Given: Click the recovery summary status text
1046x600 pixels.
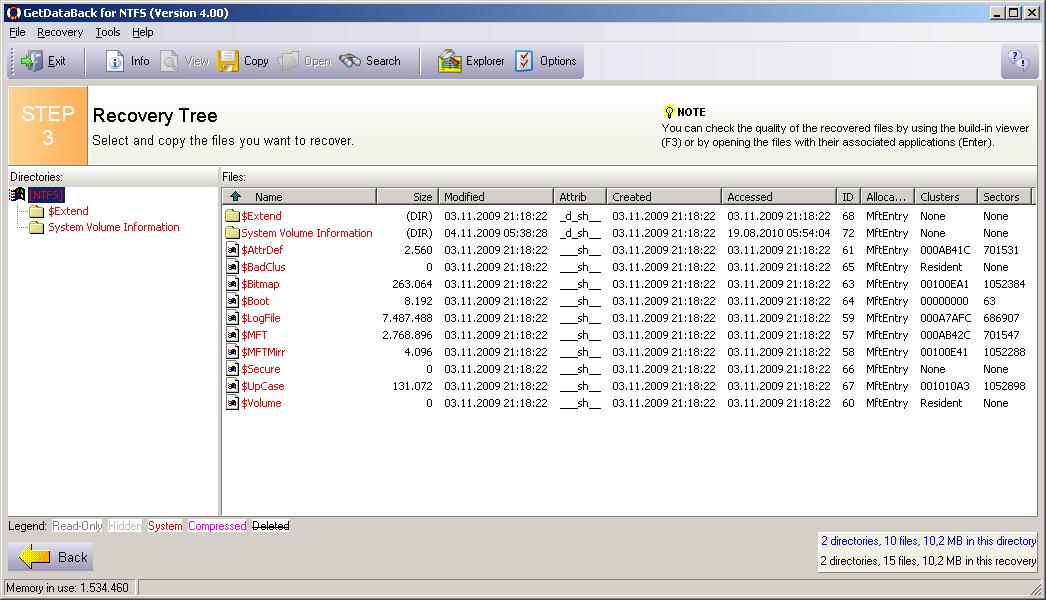Looking at the screenshot, I should 928,561.
